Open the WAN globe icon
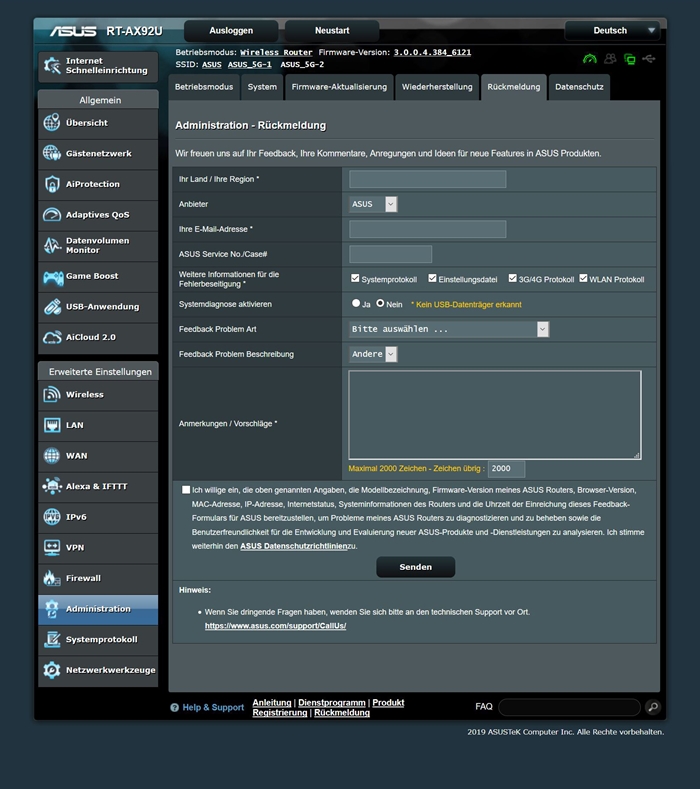 (52, 455)
